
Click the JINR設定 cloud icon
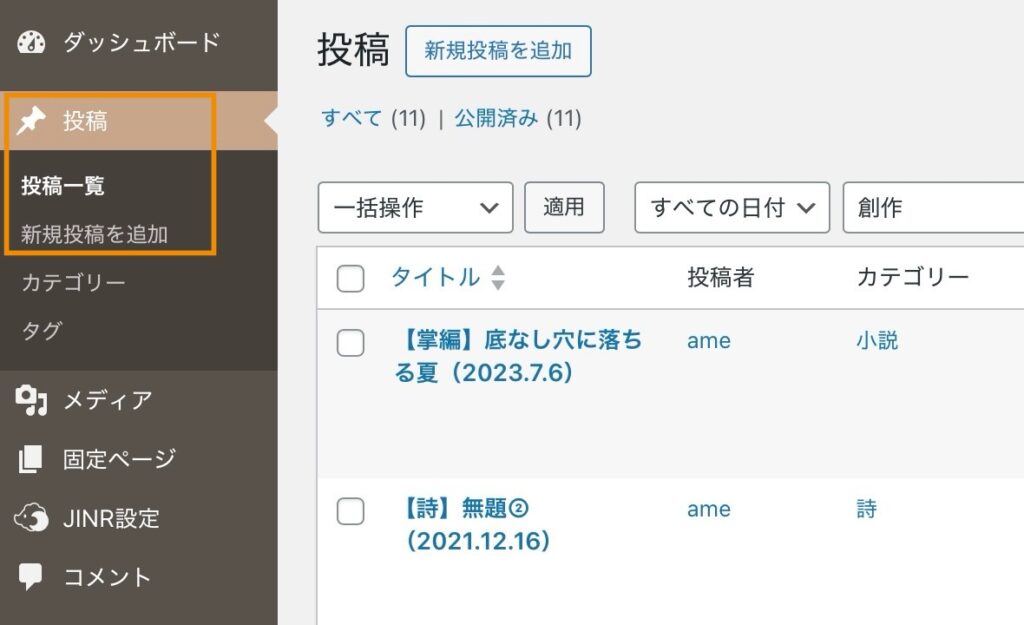tap(32, 518)
